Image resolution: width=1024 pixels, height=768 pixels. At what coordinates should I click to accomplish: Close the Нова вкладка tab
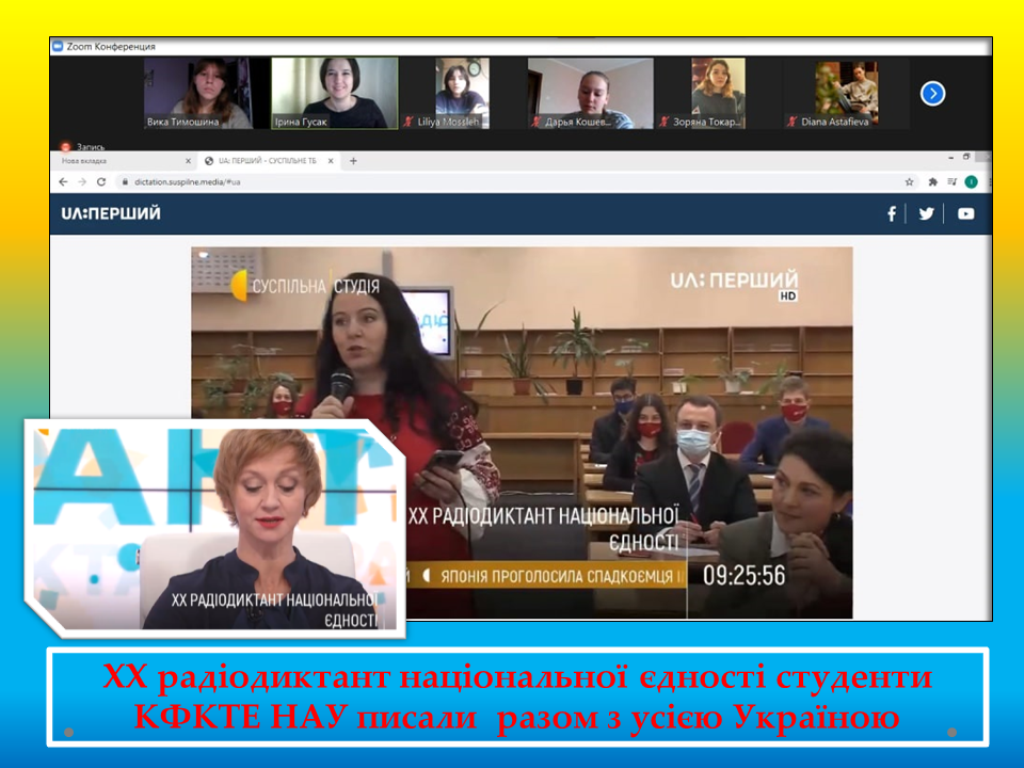(x=188, y=160)
